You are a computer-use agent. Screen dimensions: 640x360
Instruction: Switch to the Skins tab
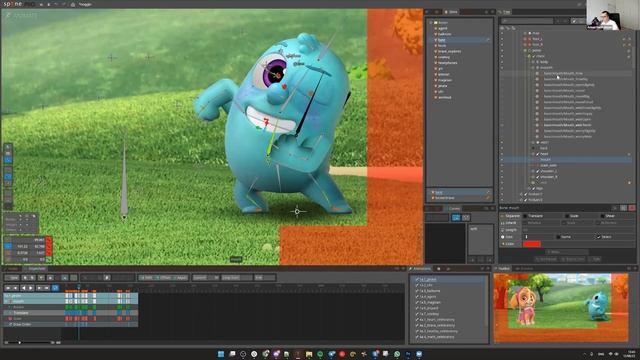(x=452, y=12)
